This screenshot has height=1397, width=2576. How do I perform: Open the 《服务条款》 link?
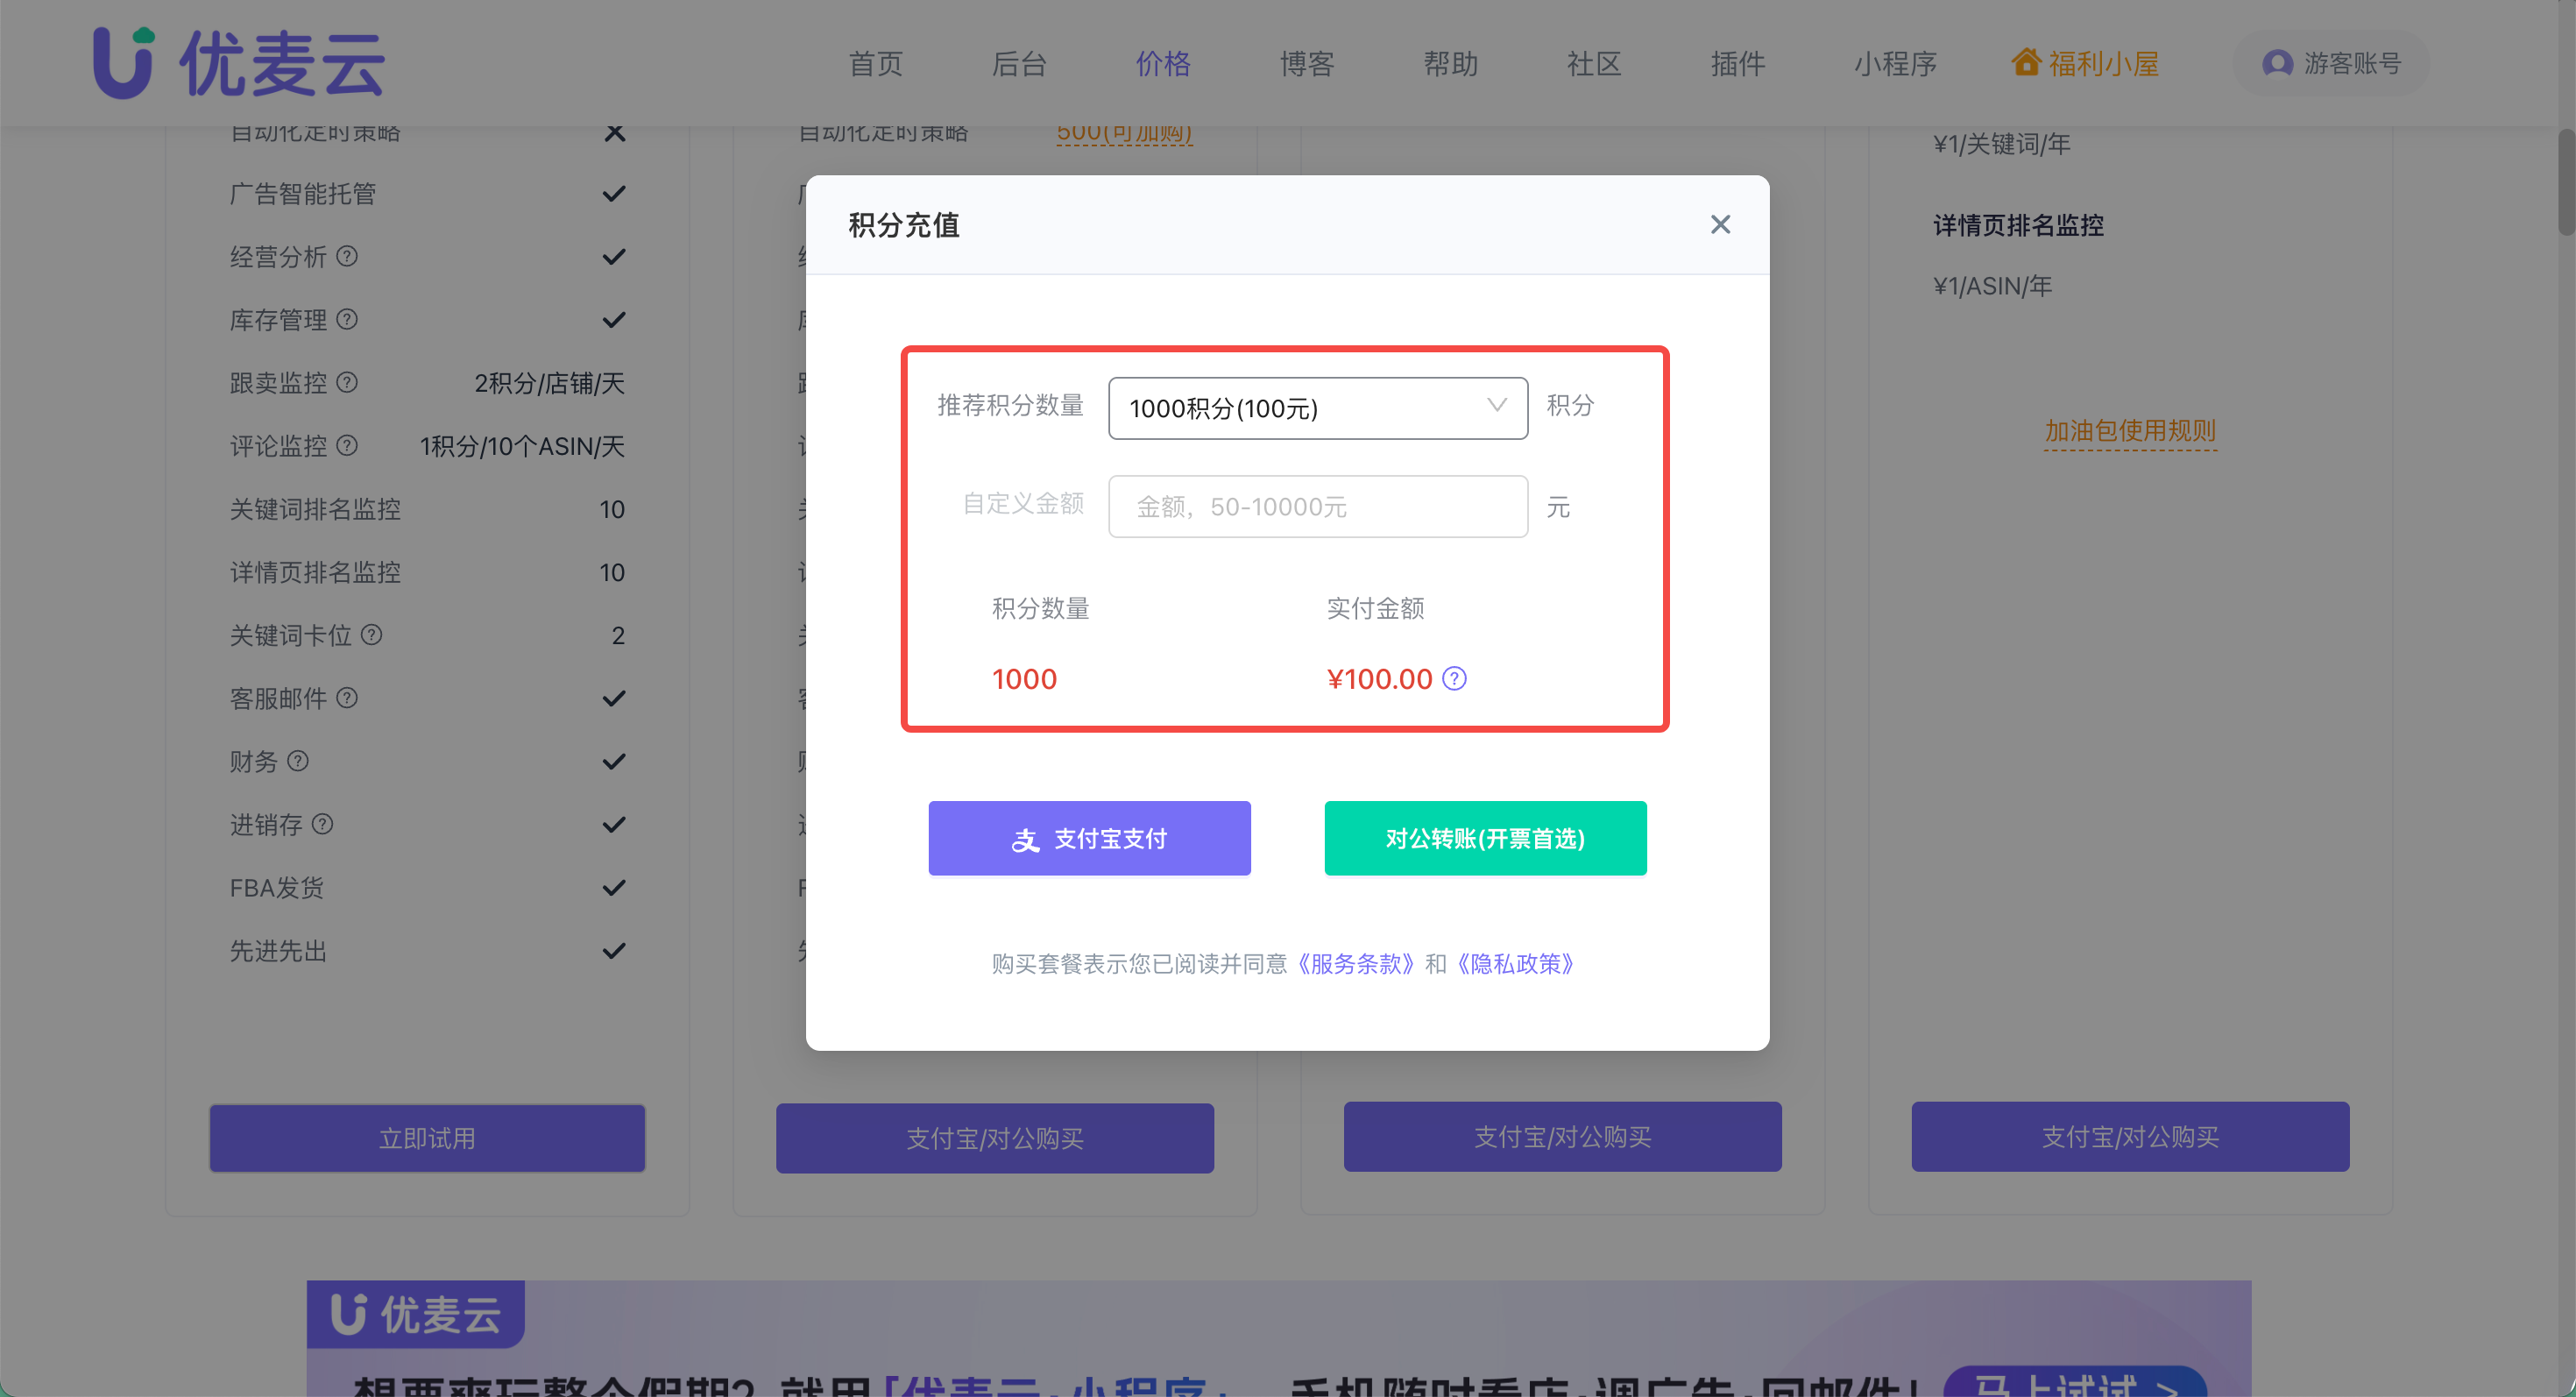tap(1355, 963)
